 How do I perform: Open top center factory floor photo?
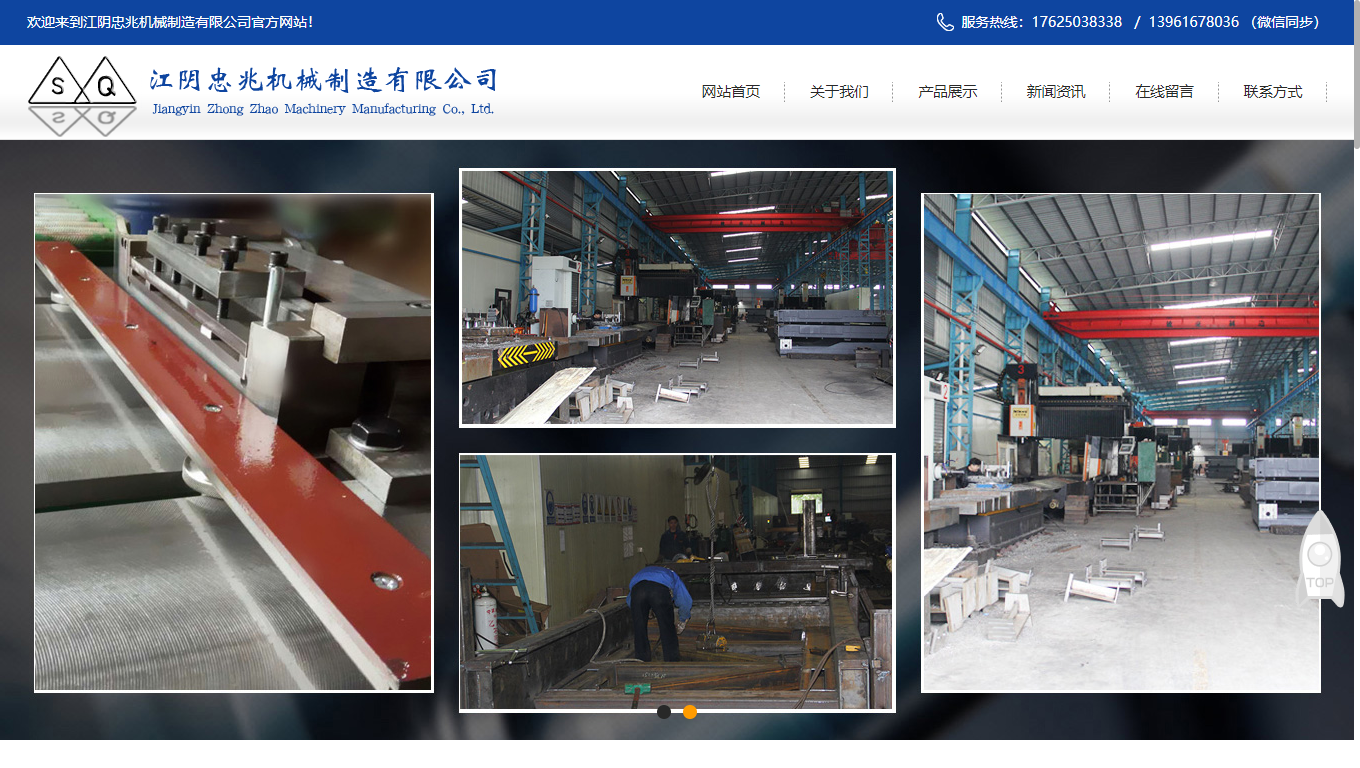pyautogui.click(x=677, y=297)
